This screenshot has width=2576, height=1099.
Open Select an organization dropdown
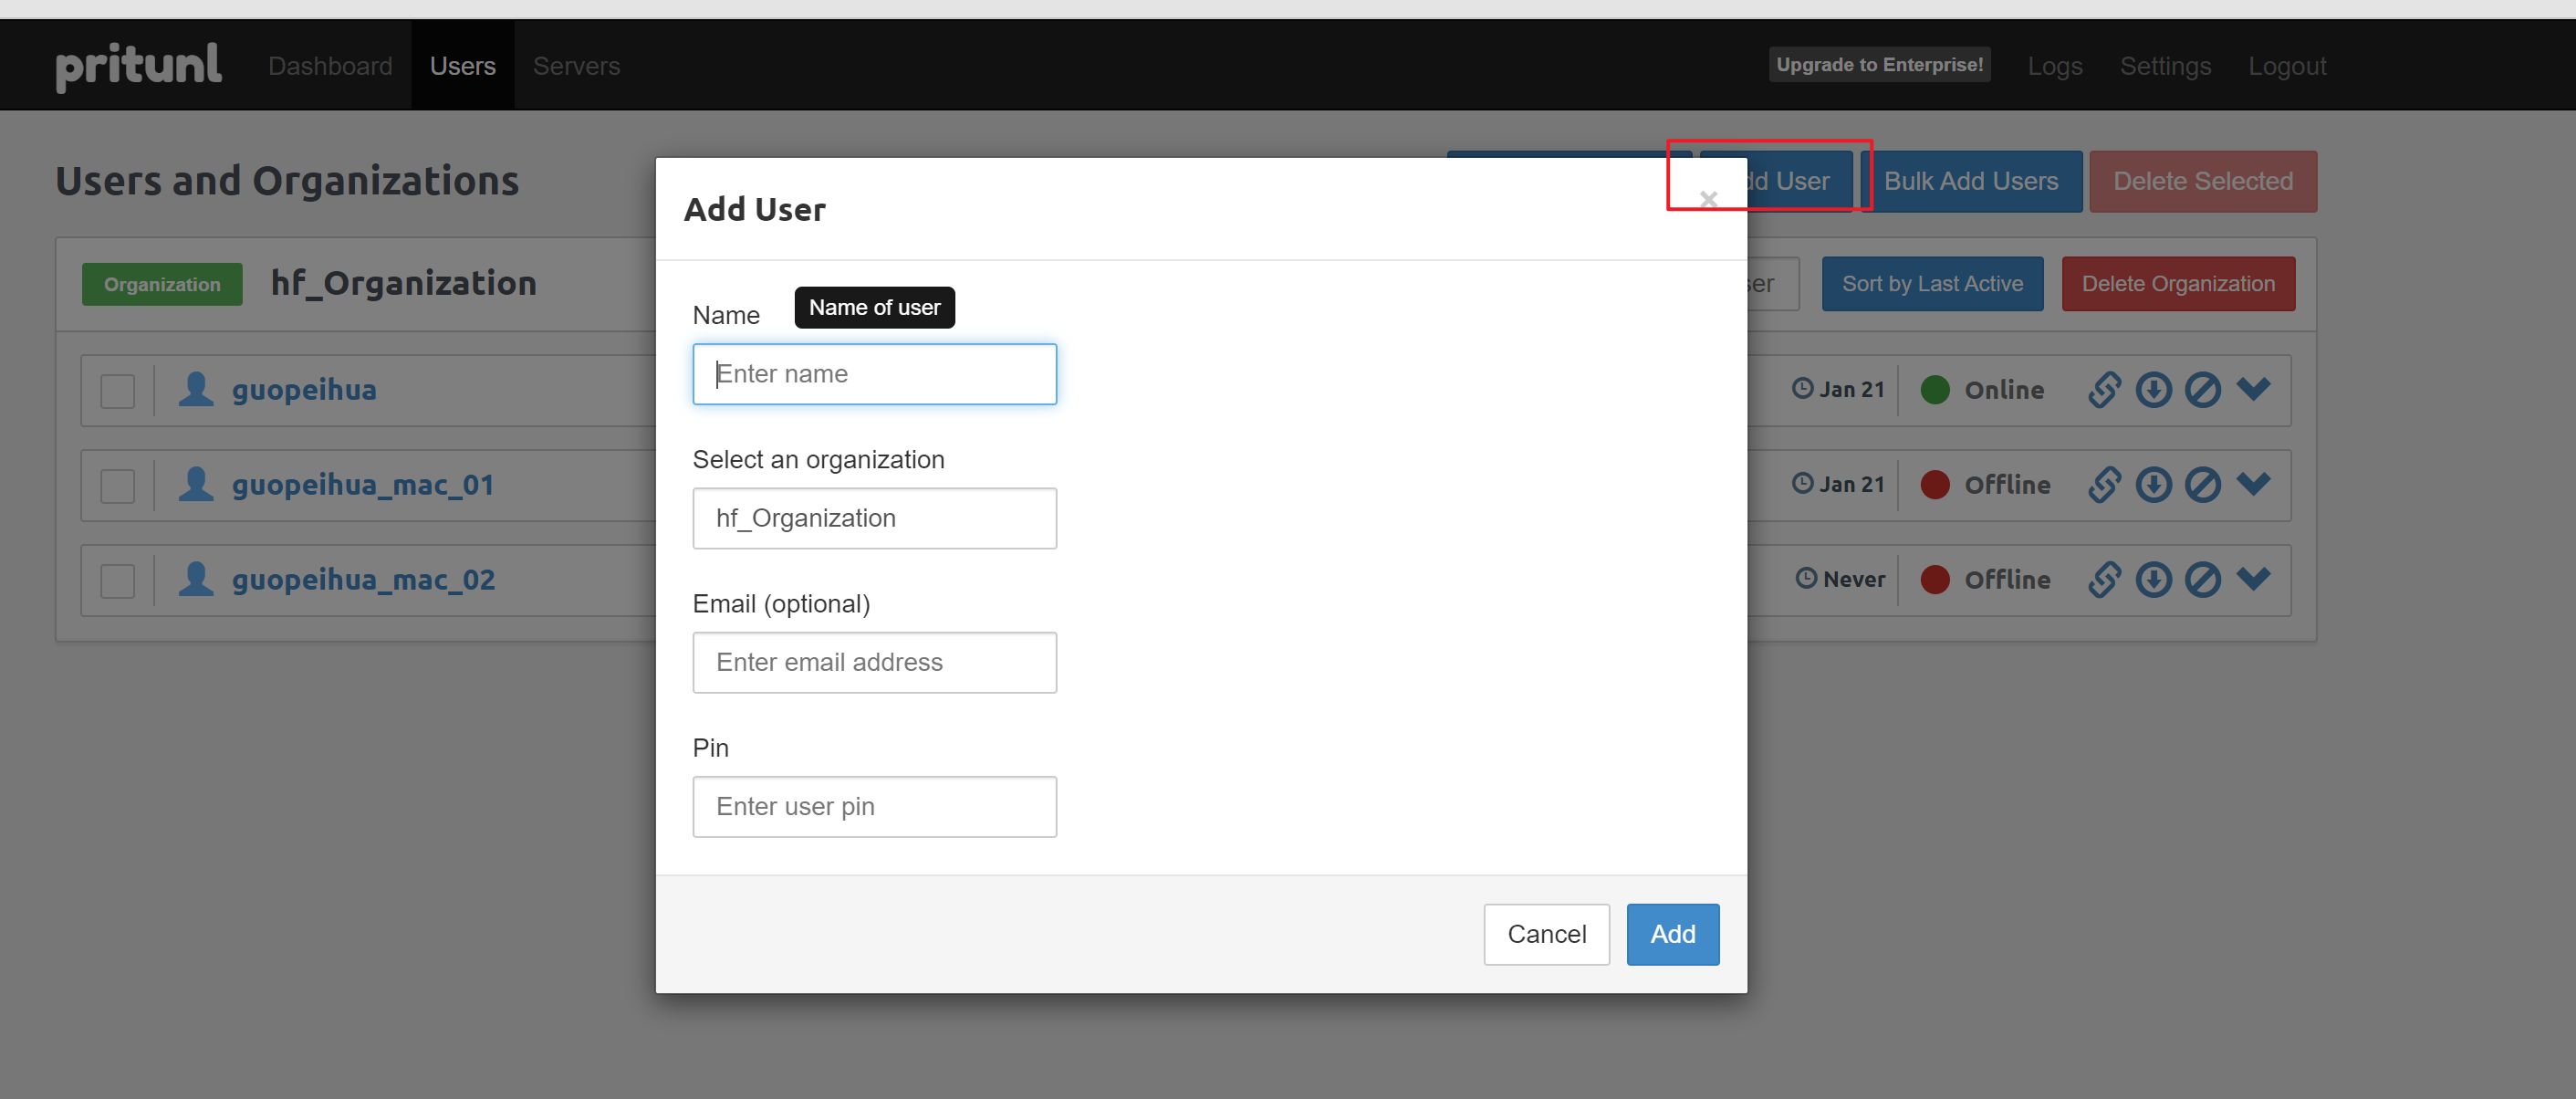pyautogui.click(x=874, y=518)
